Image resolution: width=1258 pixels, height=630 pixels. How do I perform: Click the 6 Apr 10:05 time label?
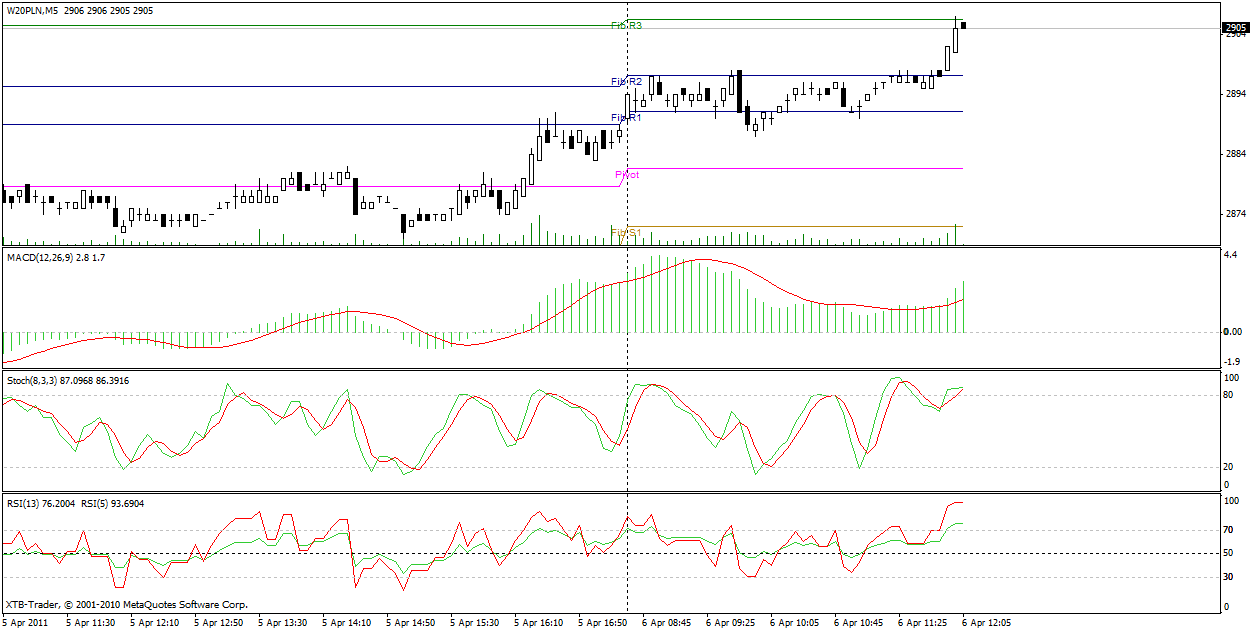pyautogui.click(x=794, y=621)
